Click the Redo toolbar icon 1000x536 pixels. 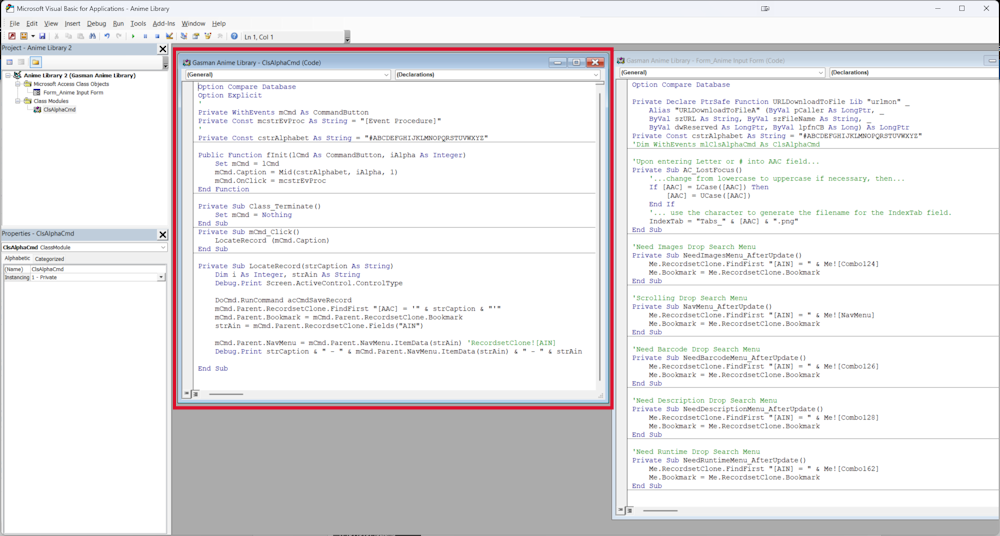coord(119,36)
